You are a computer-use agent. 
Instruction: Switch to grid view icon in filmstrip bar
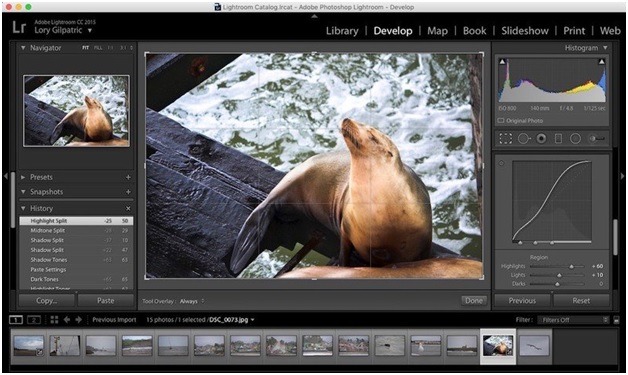click(x=54, y=320)
